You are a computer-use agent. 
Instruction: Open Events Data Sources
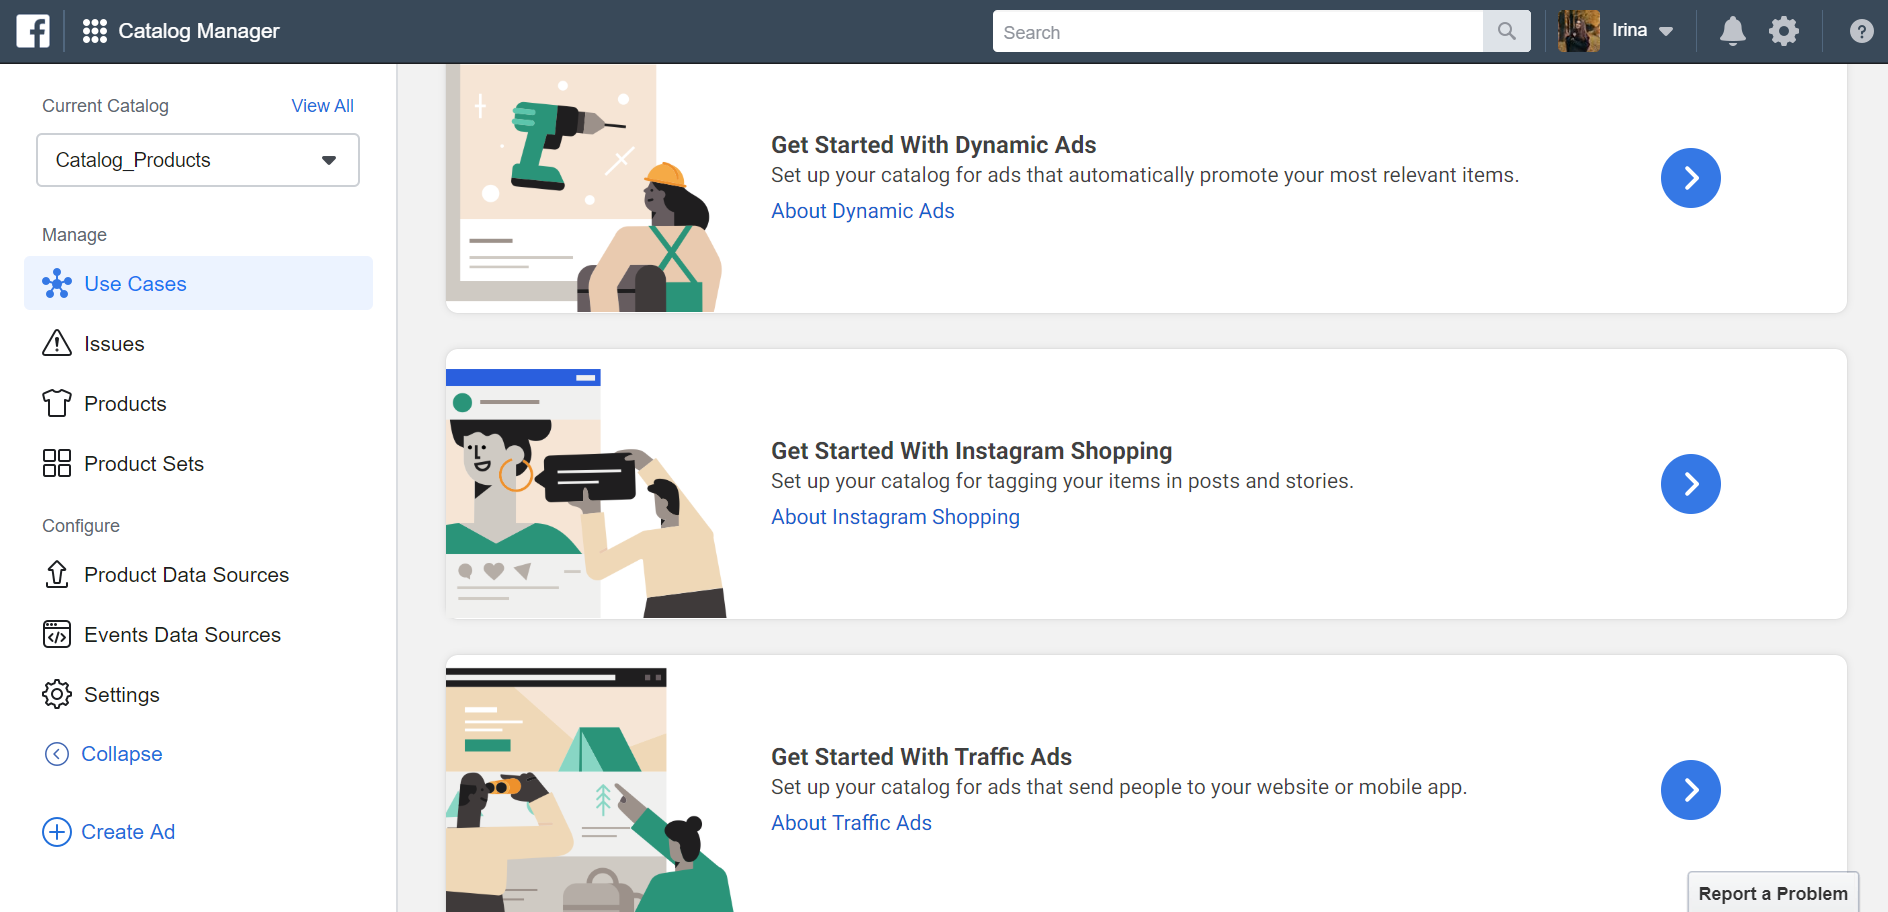(x=182, y=635)
